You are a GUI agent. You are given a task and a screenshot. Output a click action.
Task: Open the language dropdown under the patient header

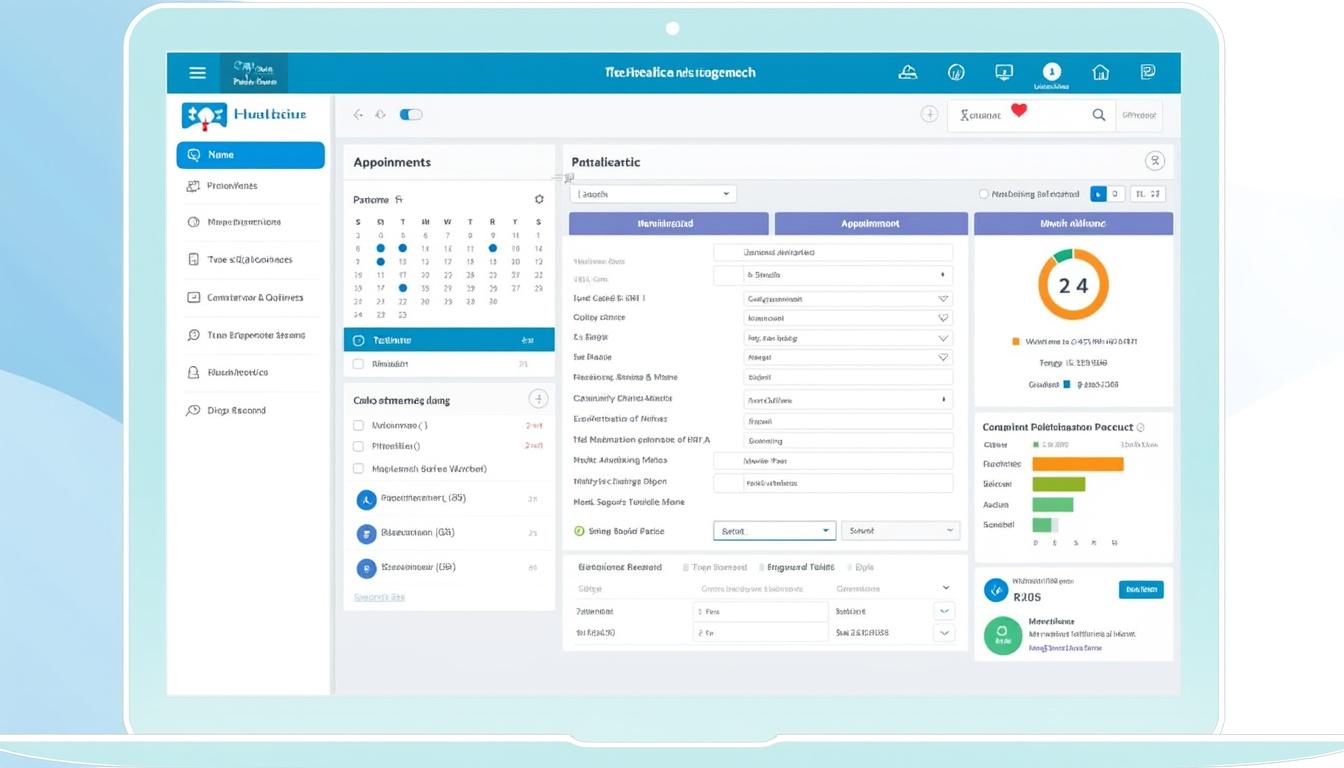(652, 193)
